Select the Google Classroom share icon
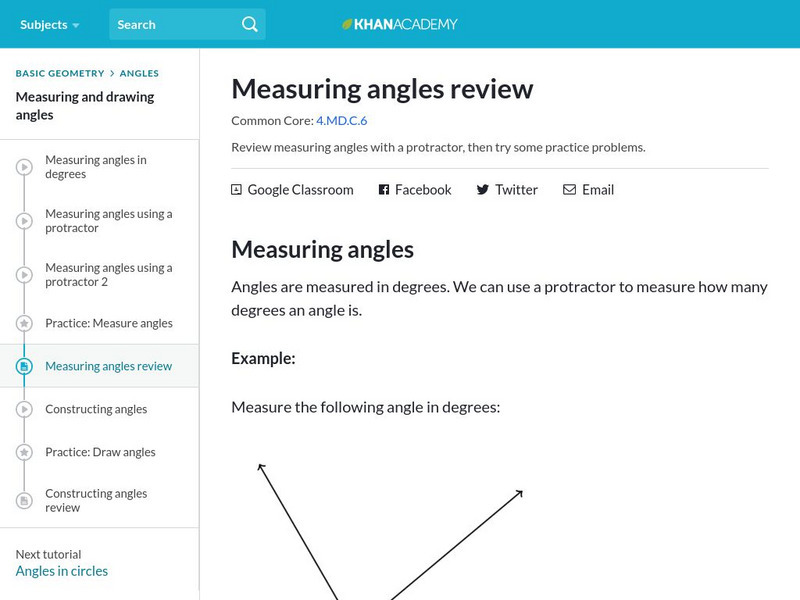 pyautogui.click(x=236, y=189)
